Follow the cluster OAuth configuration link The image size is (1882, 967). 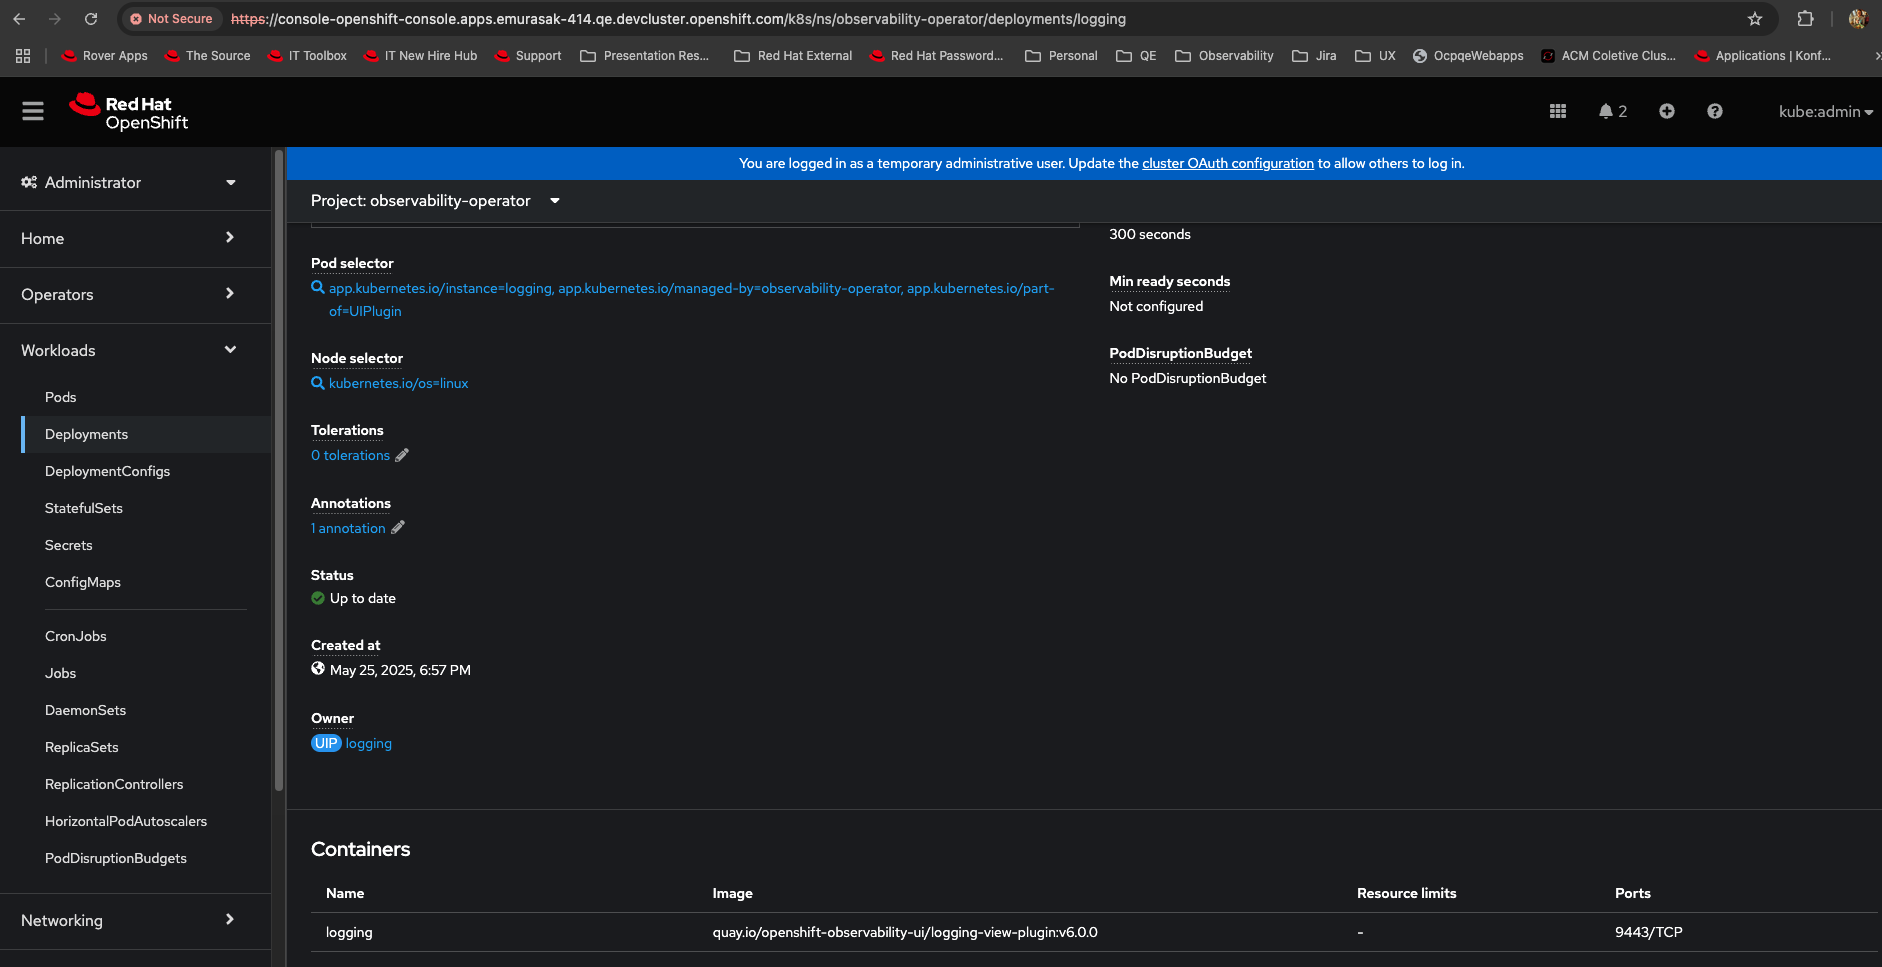1228,163
